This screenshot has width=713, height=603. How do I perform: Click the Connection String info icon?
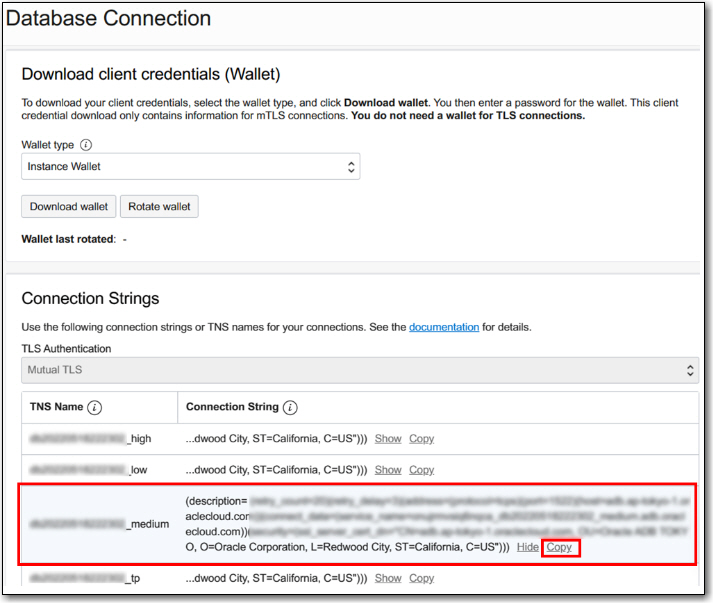(x=290, y=408)
